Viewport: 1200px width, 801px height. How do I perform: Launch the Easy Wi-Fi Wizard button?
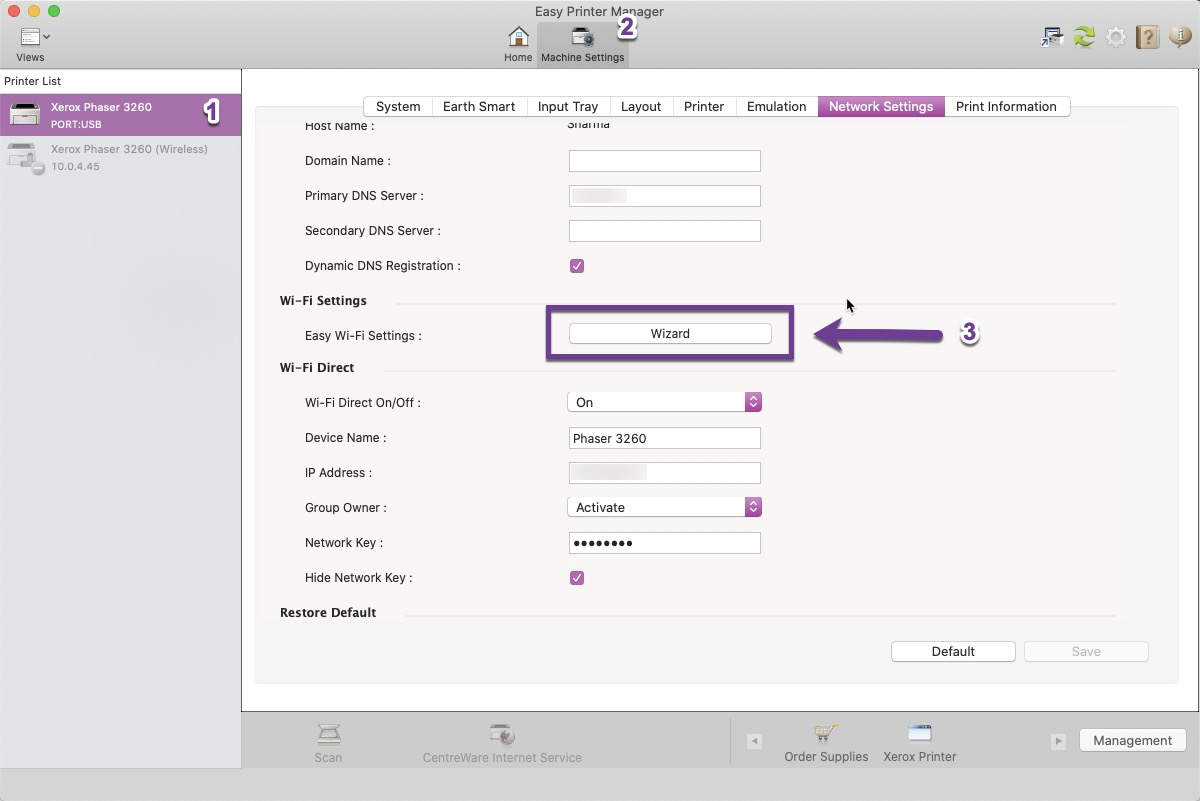(670, 334)
